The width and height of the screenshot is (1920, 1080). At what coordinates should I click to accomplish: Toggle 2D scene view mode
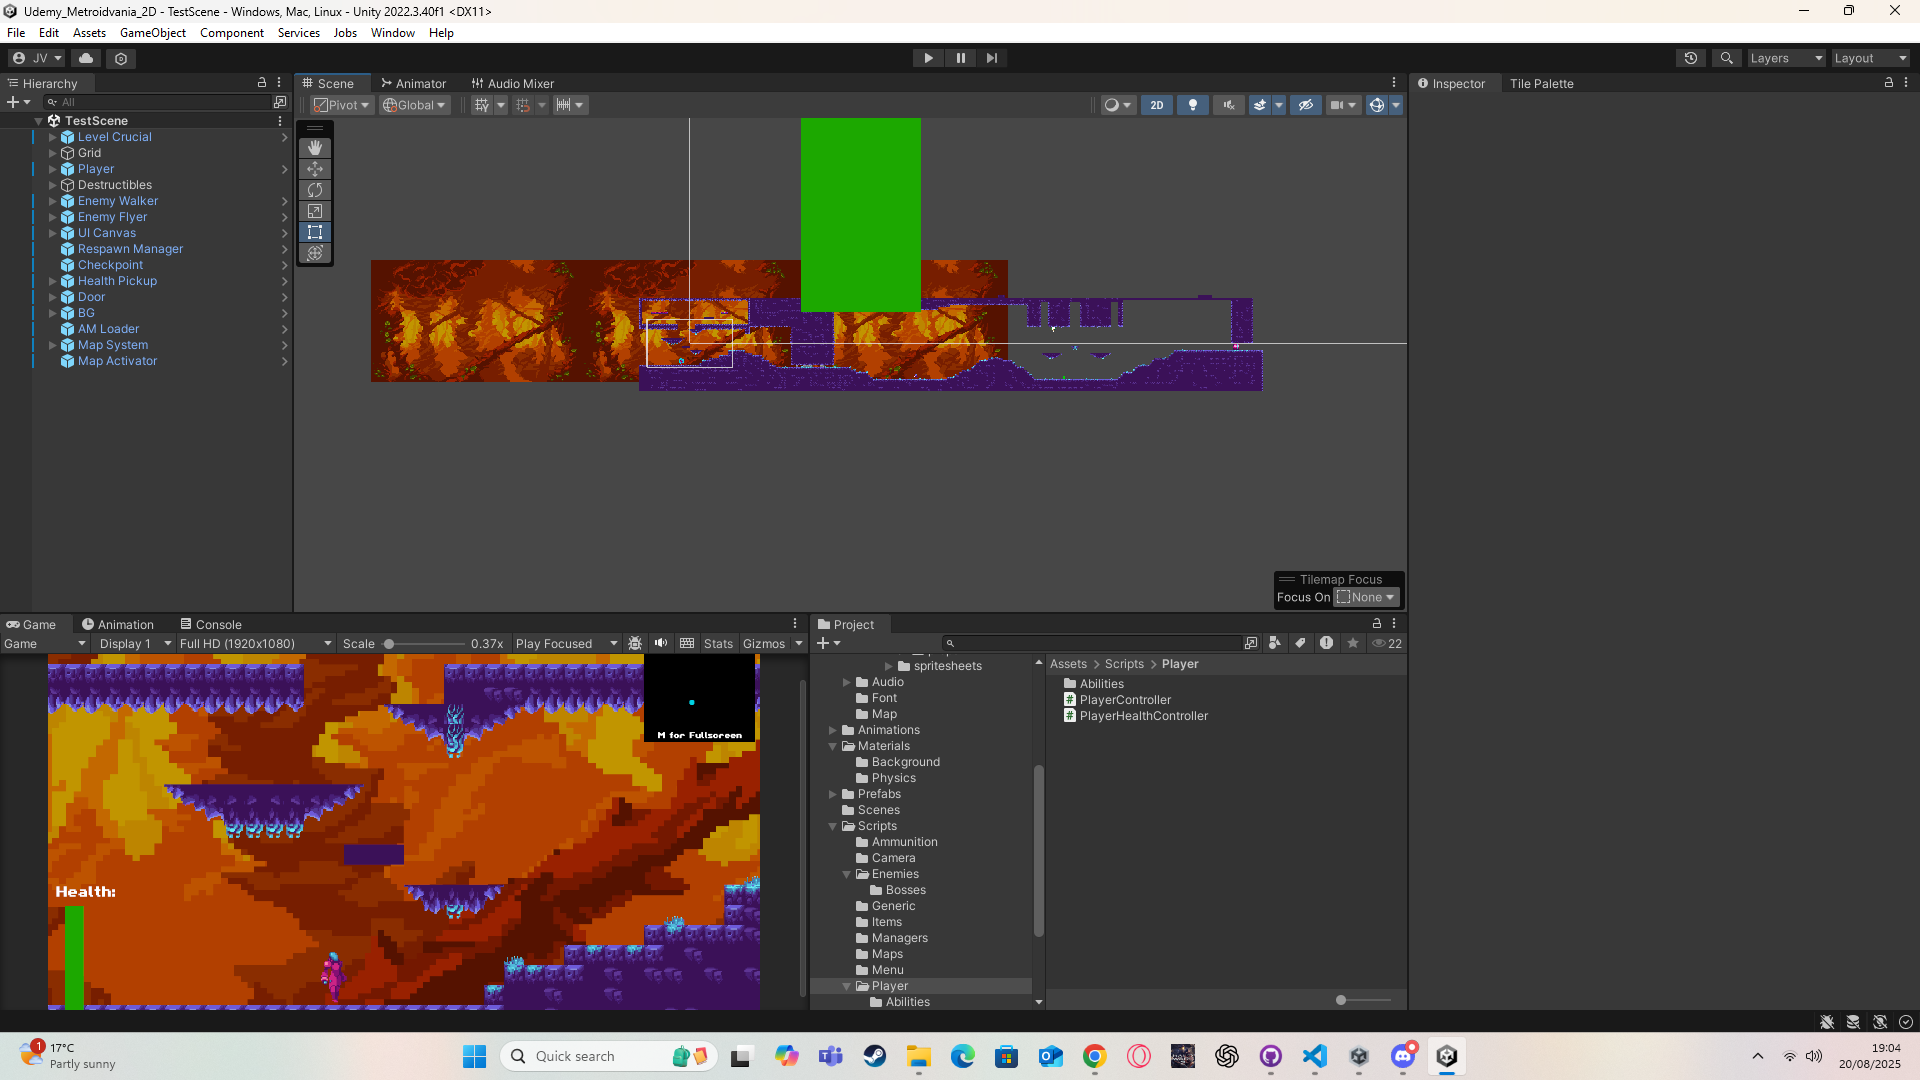[1157, 105]
